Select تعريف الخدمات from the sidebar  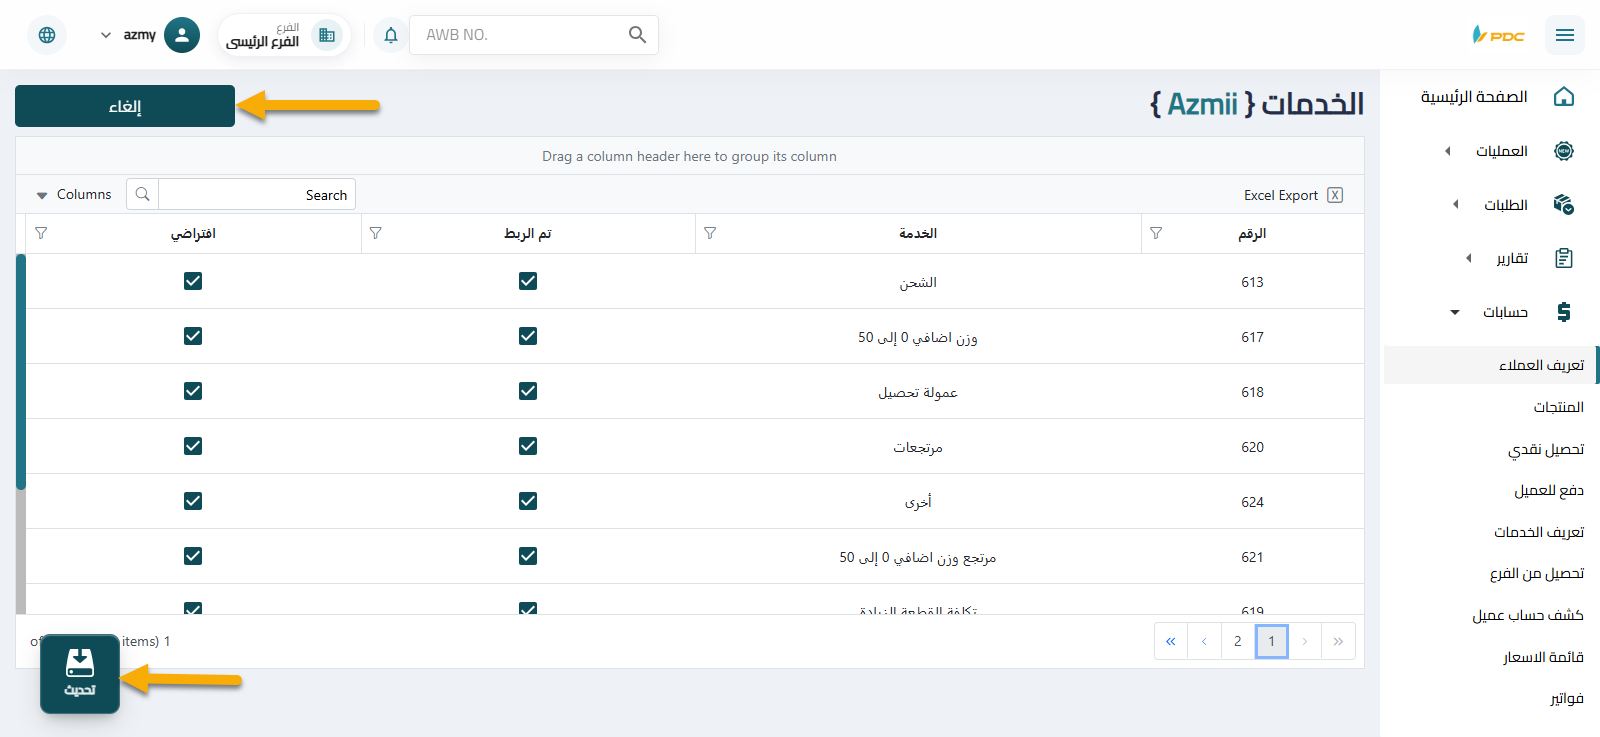point(1538,532)
